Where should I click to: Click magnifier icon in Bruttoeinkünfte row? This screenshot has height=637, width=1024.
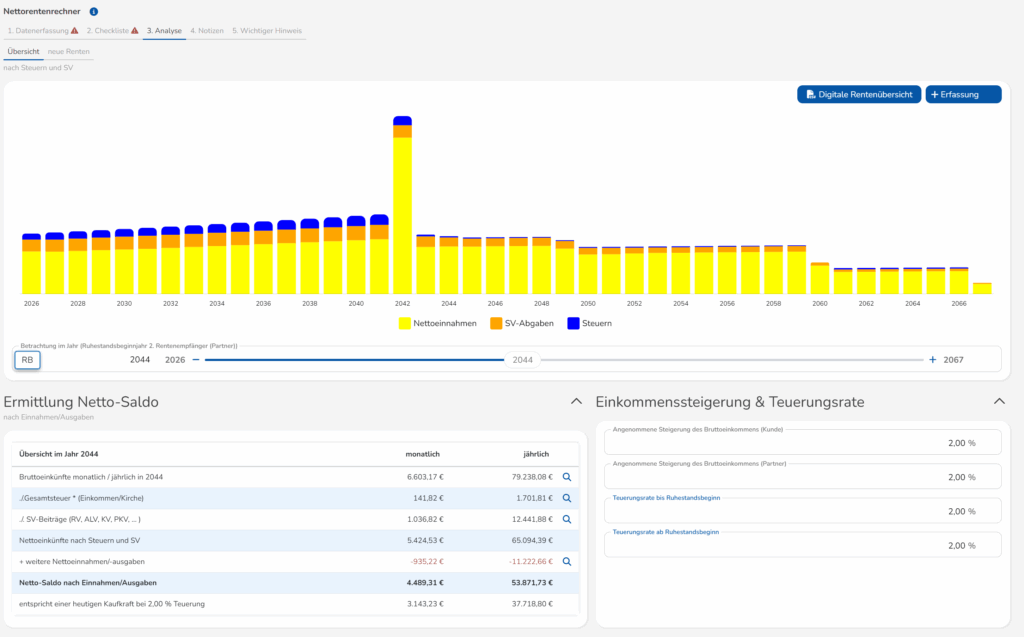point(567,478)
